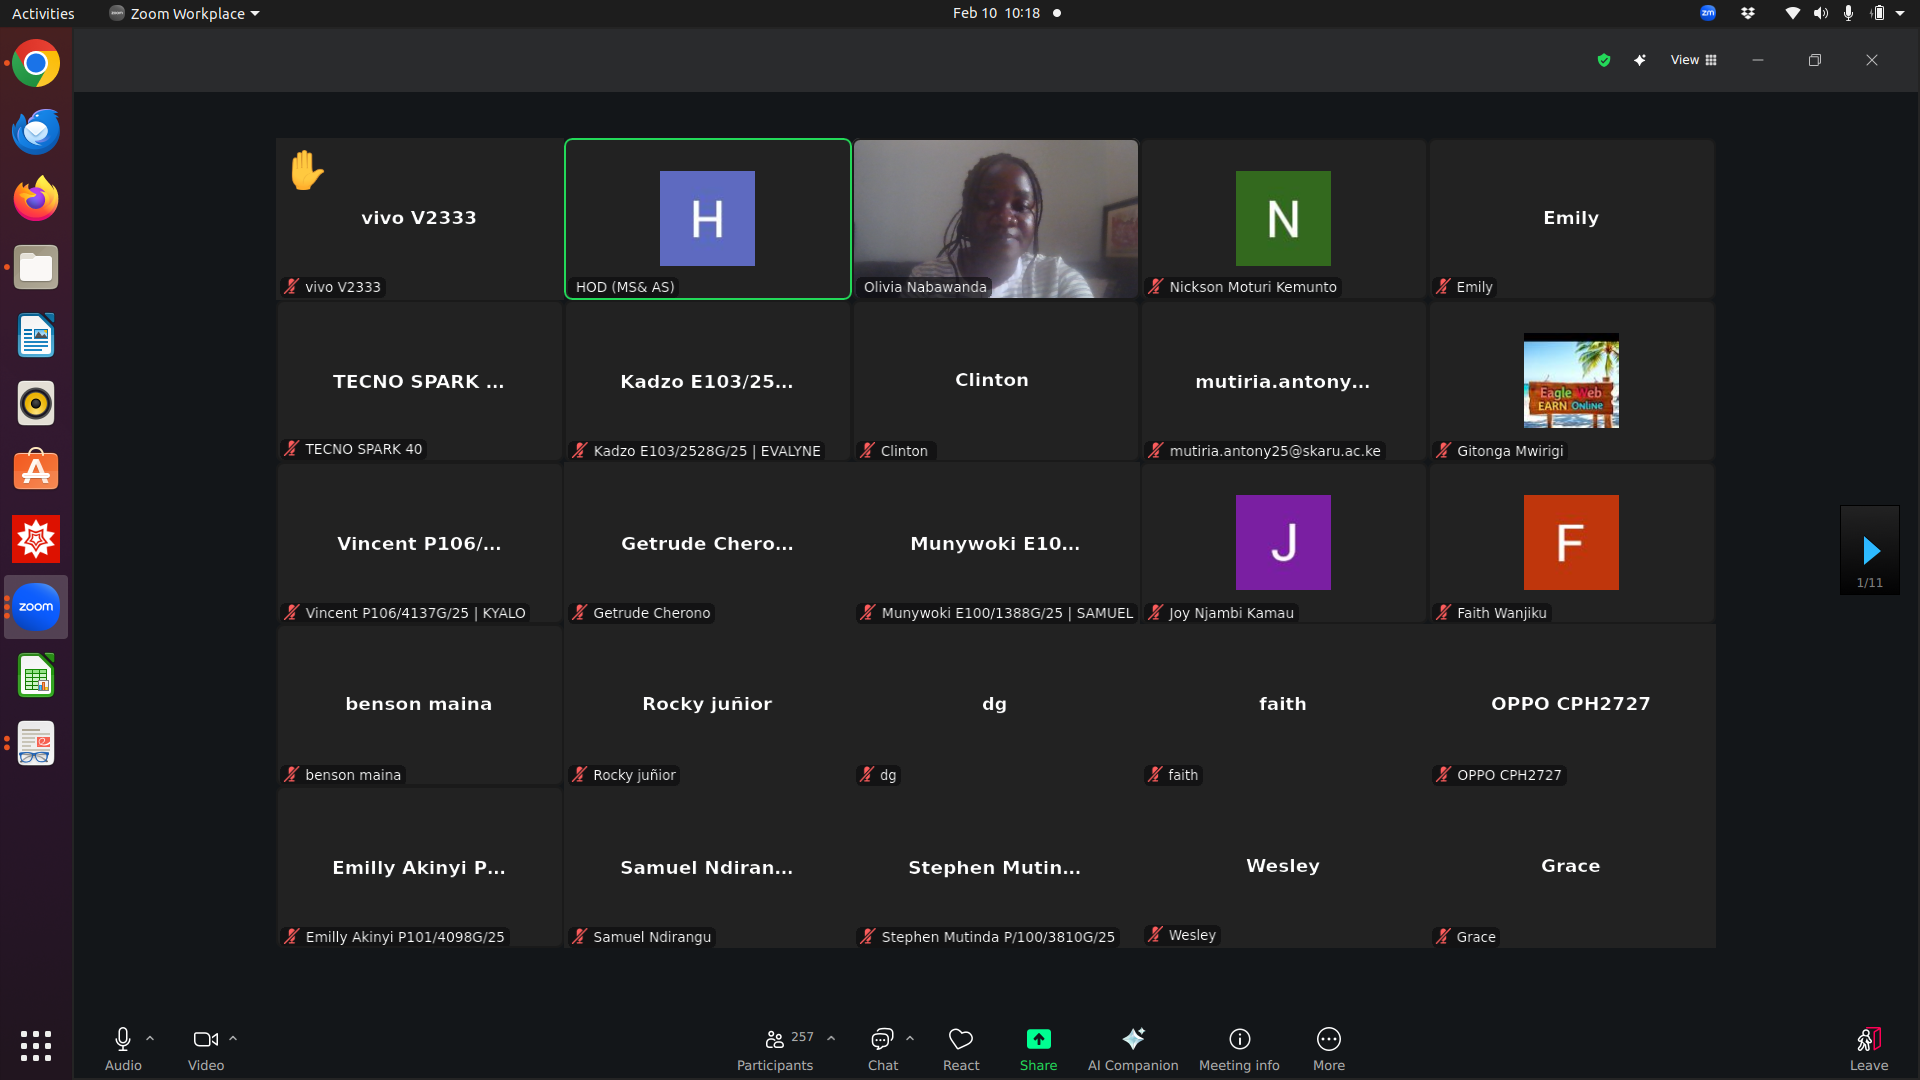Image resolution: width=1920 pixels, height=1080 pixels.
Task: Open the Zoom Workplace app menu
Action: tap(185, 13)
